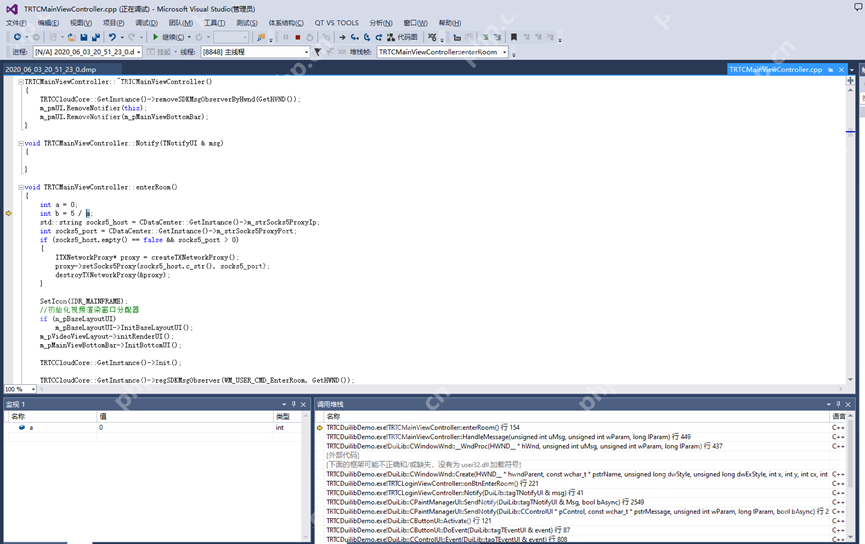Click the split editor icon above scrollbar
The width and height of the screenshot is (865, 544).
click(x=850, y=81)
